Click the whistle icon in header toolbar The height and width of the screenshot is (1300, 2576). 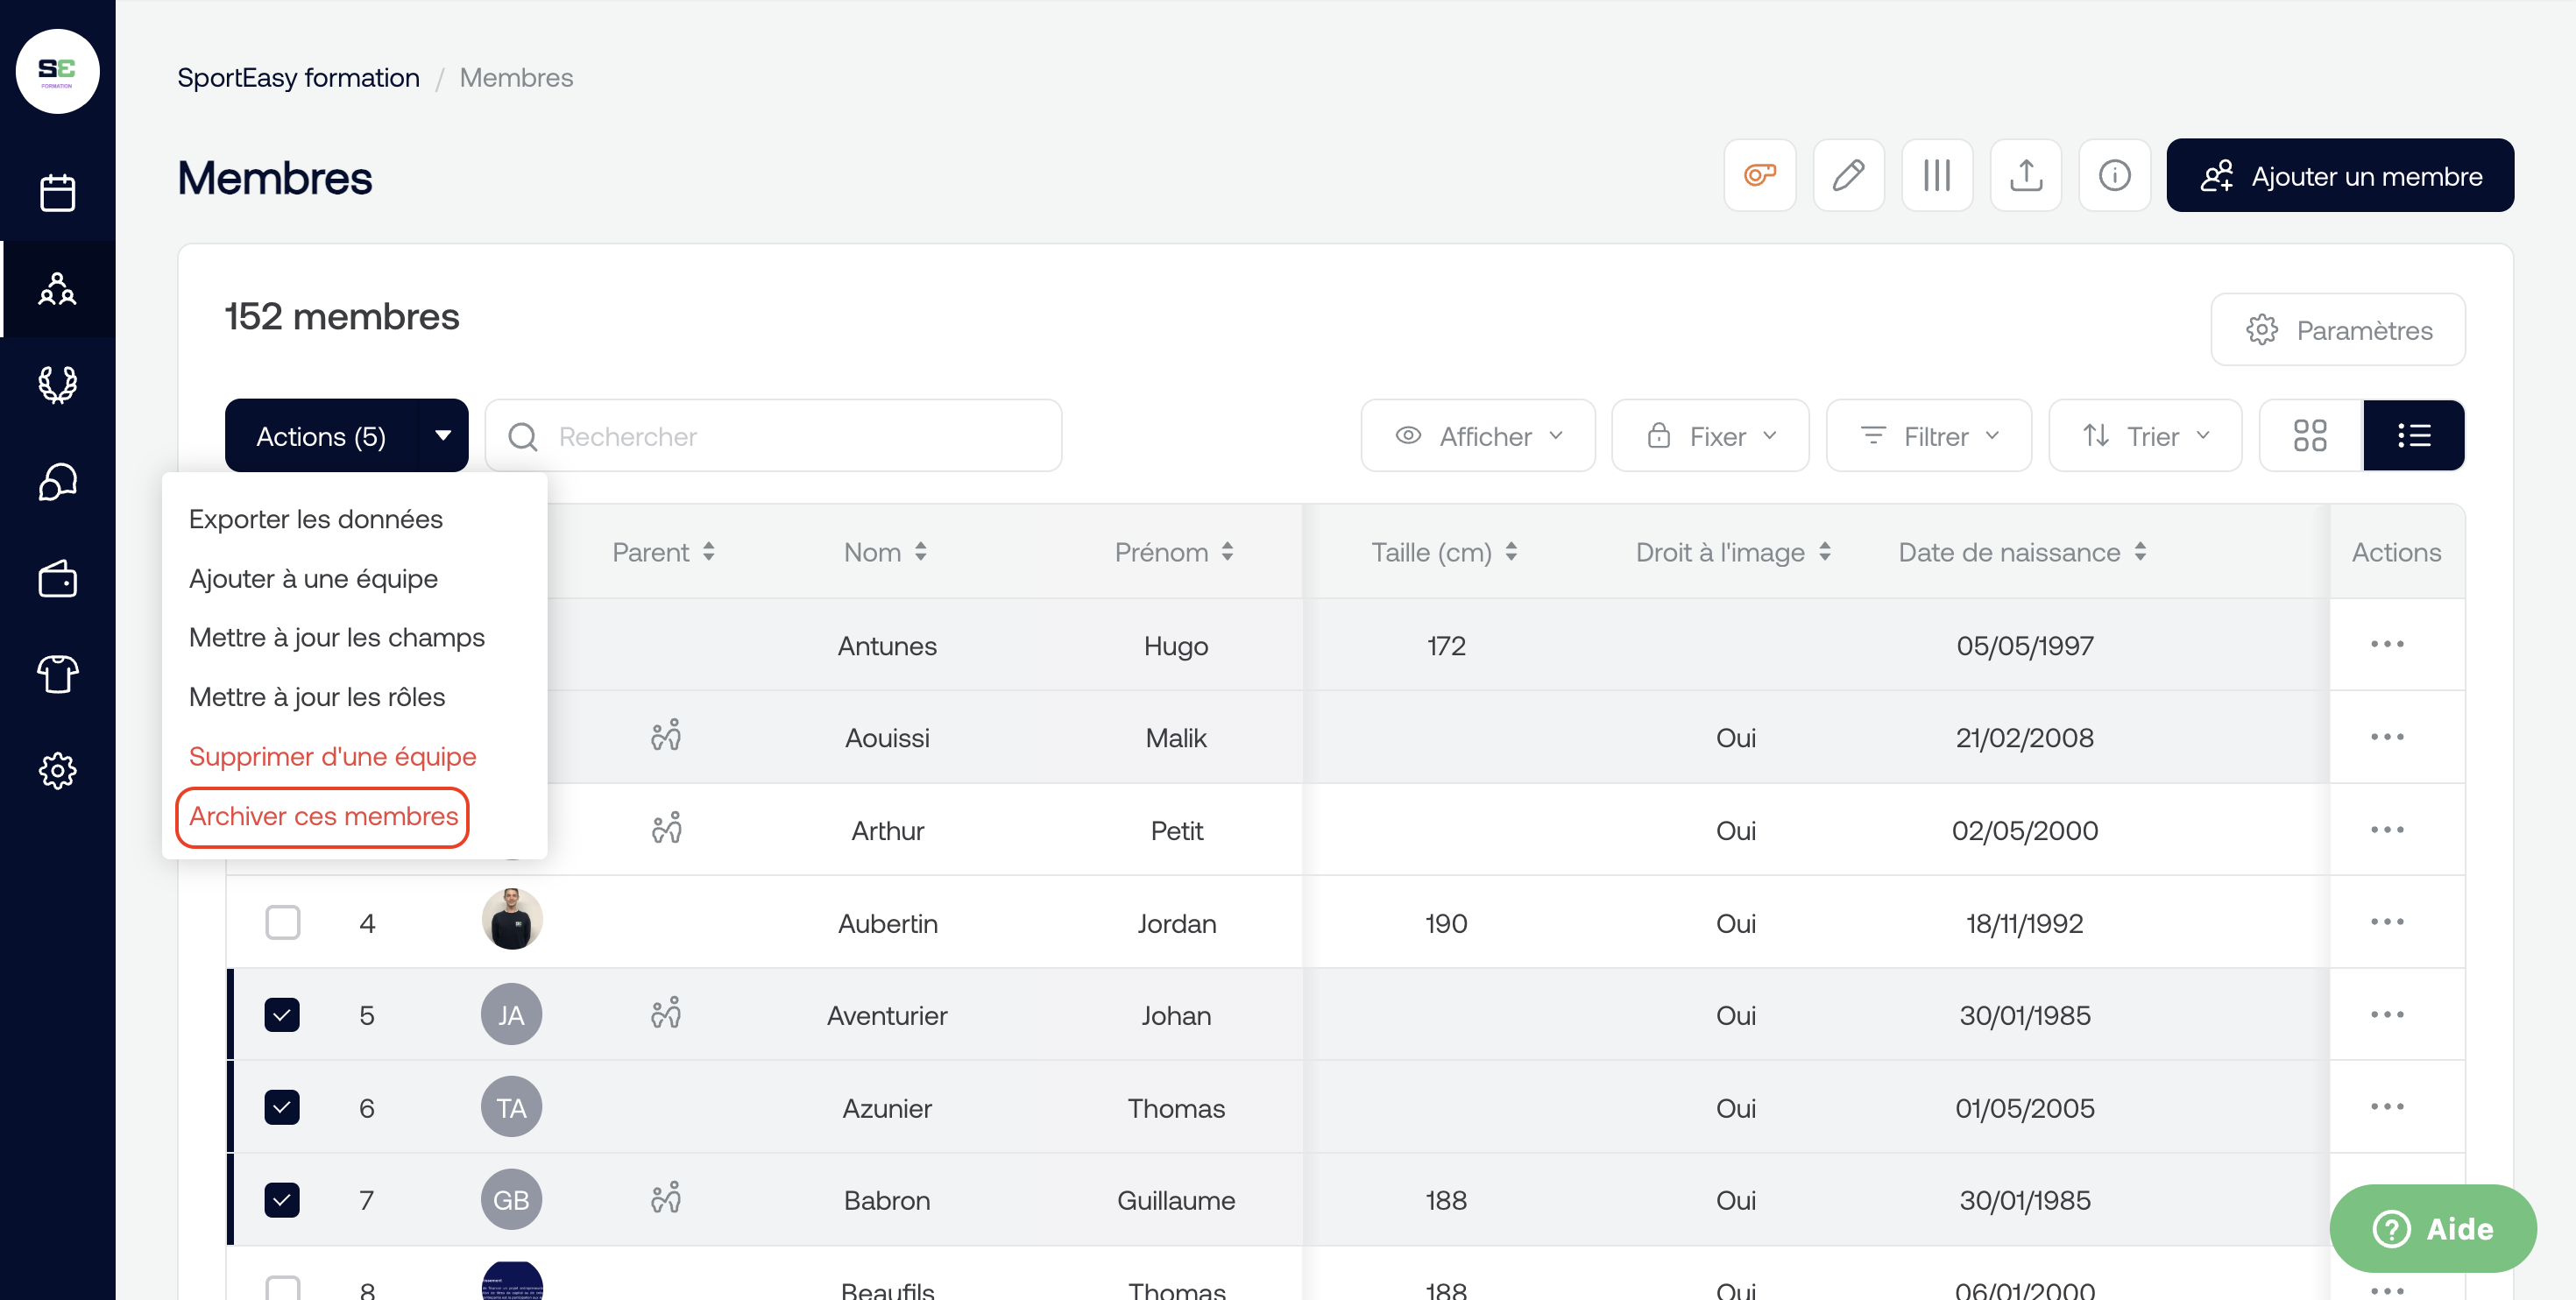1759,175
